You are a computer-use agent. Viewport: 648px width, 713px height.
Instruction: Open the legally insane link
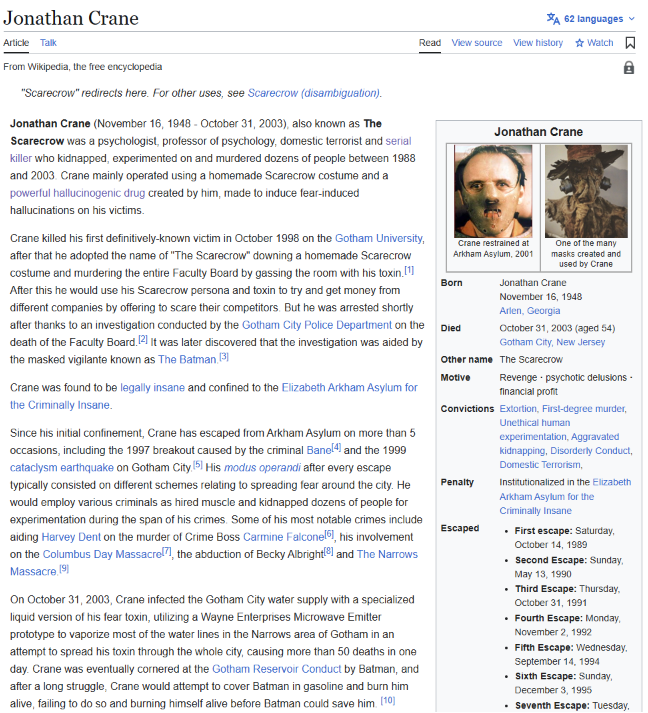152,387
